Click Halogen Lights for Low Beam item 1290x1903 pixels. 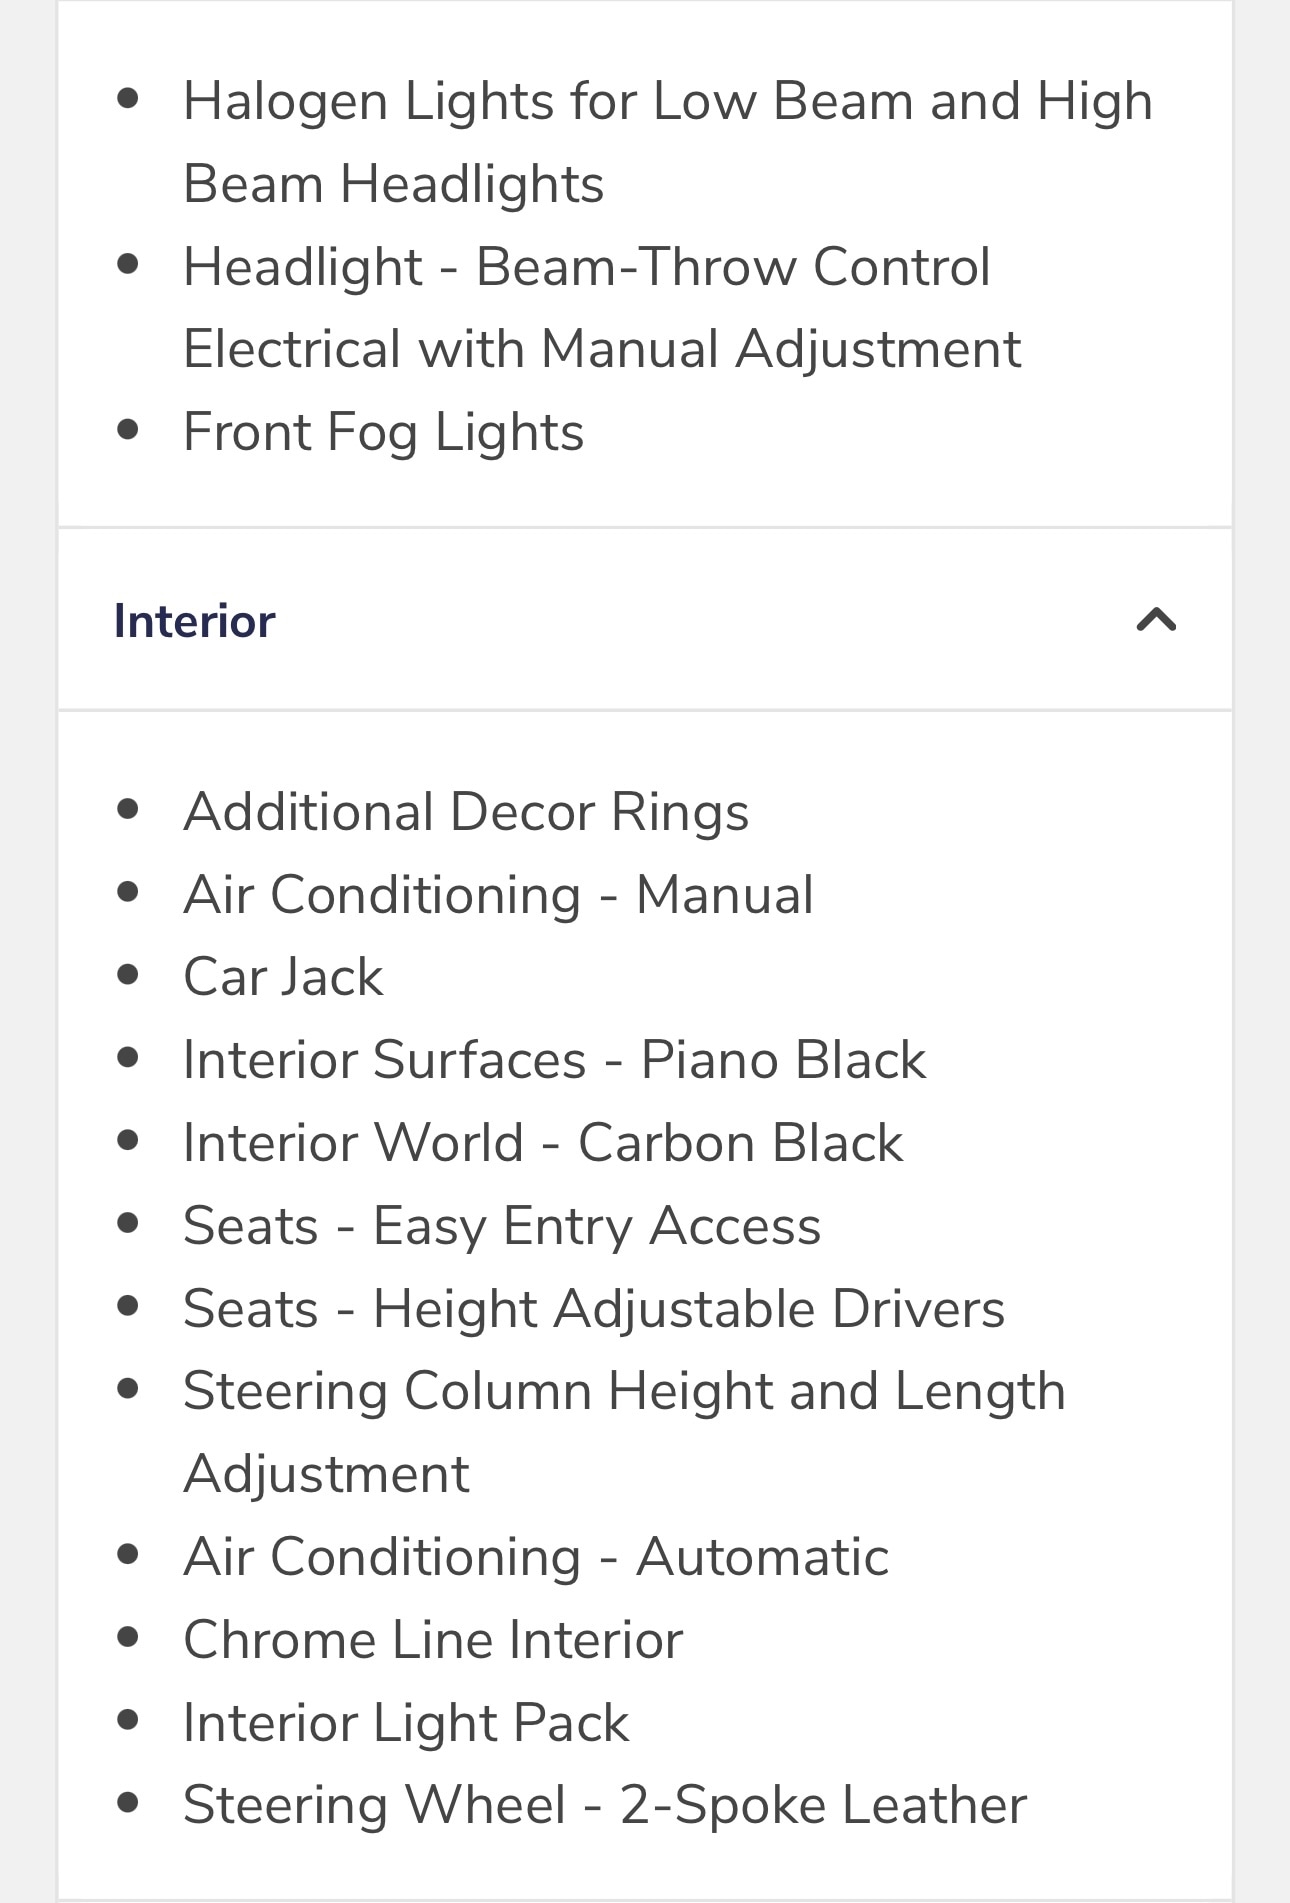[668, 142]
